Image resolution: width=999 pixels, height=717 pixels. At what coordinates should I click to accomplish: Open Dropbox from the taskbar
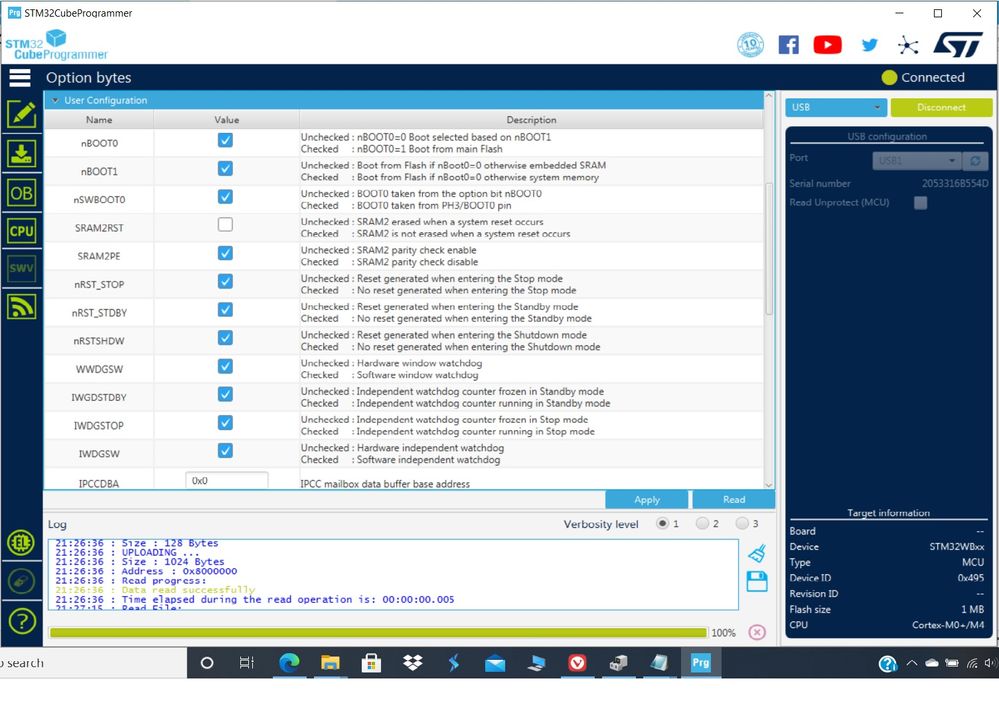pos(413,663)
